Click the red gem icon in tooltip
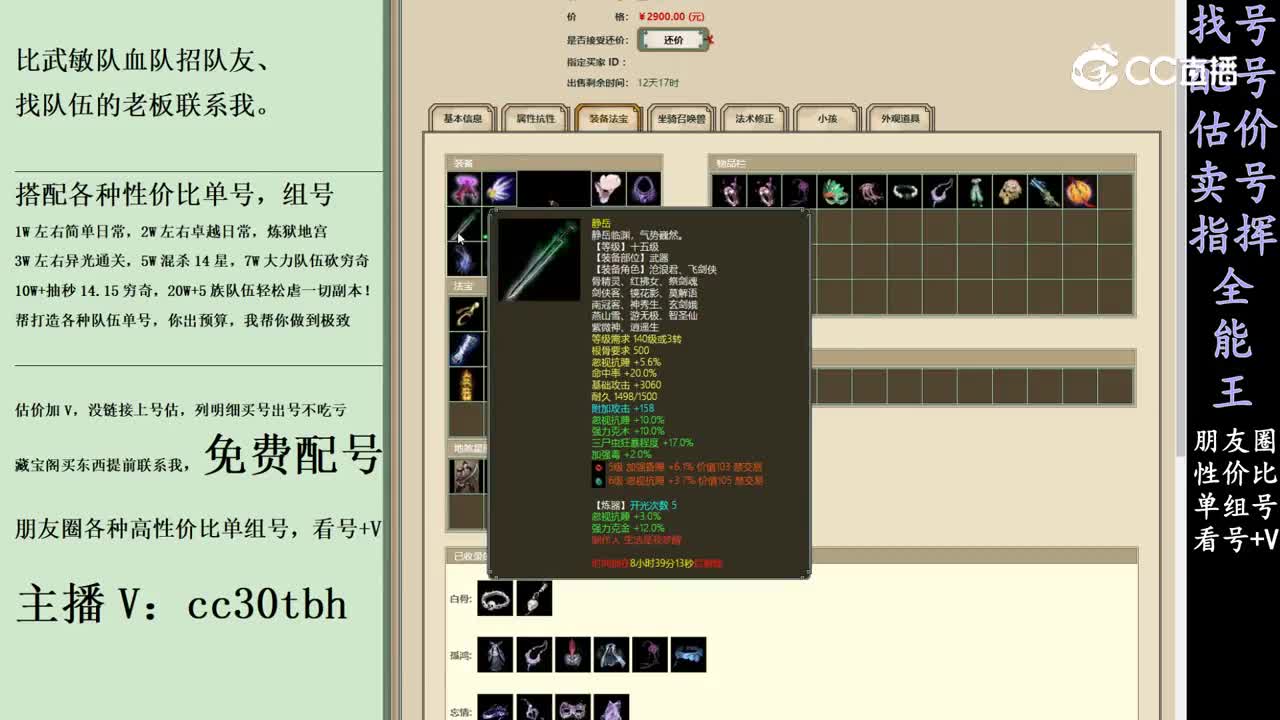The image size is (1280, 720). [598, 467]
